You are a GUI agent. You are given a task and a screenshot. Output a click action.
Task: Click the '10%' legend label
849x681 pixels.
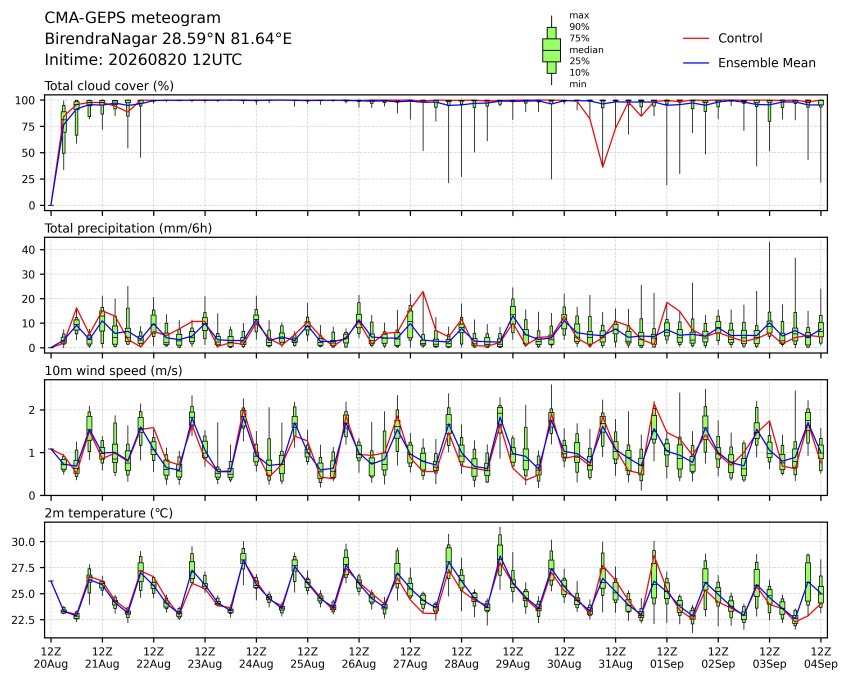579,73
